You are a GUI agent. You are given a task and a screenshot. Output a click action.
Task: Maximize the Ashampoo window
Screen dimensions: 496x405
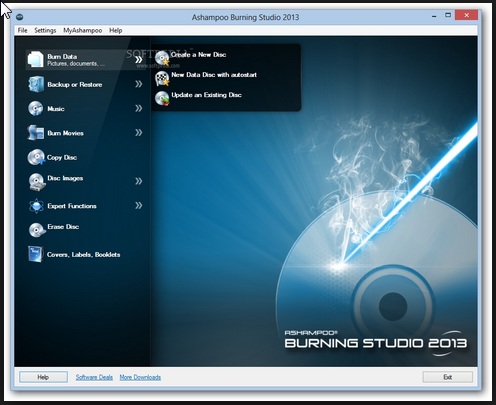tap(448, 15)
